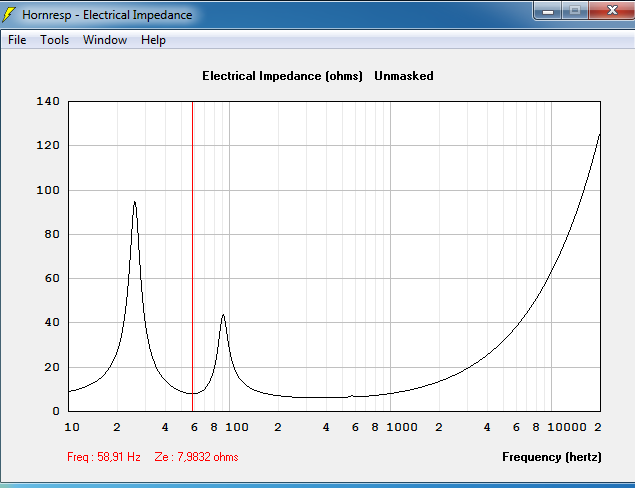
Task: Close the Electrical Impedance window
Action: click(612, 11)
